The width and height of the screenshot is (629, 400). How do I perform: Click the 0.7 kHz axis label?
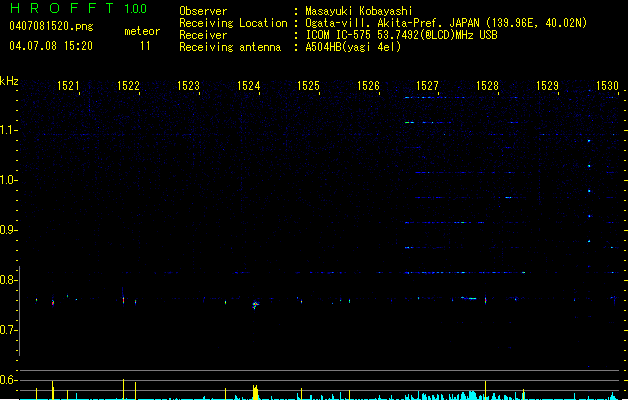(8, 330)
